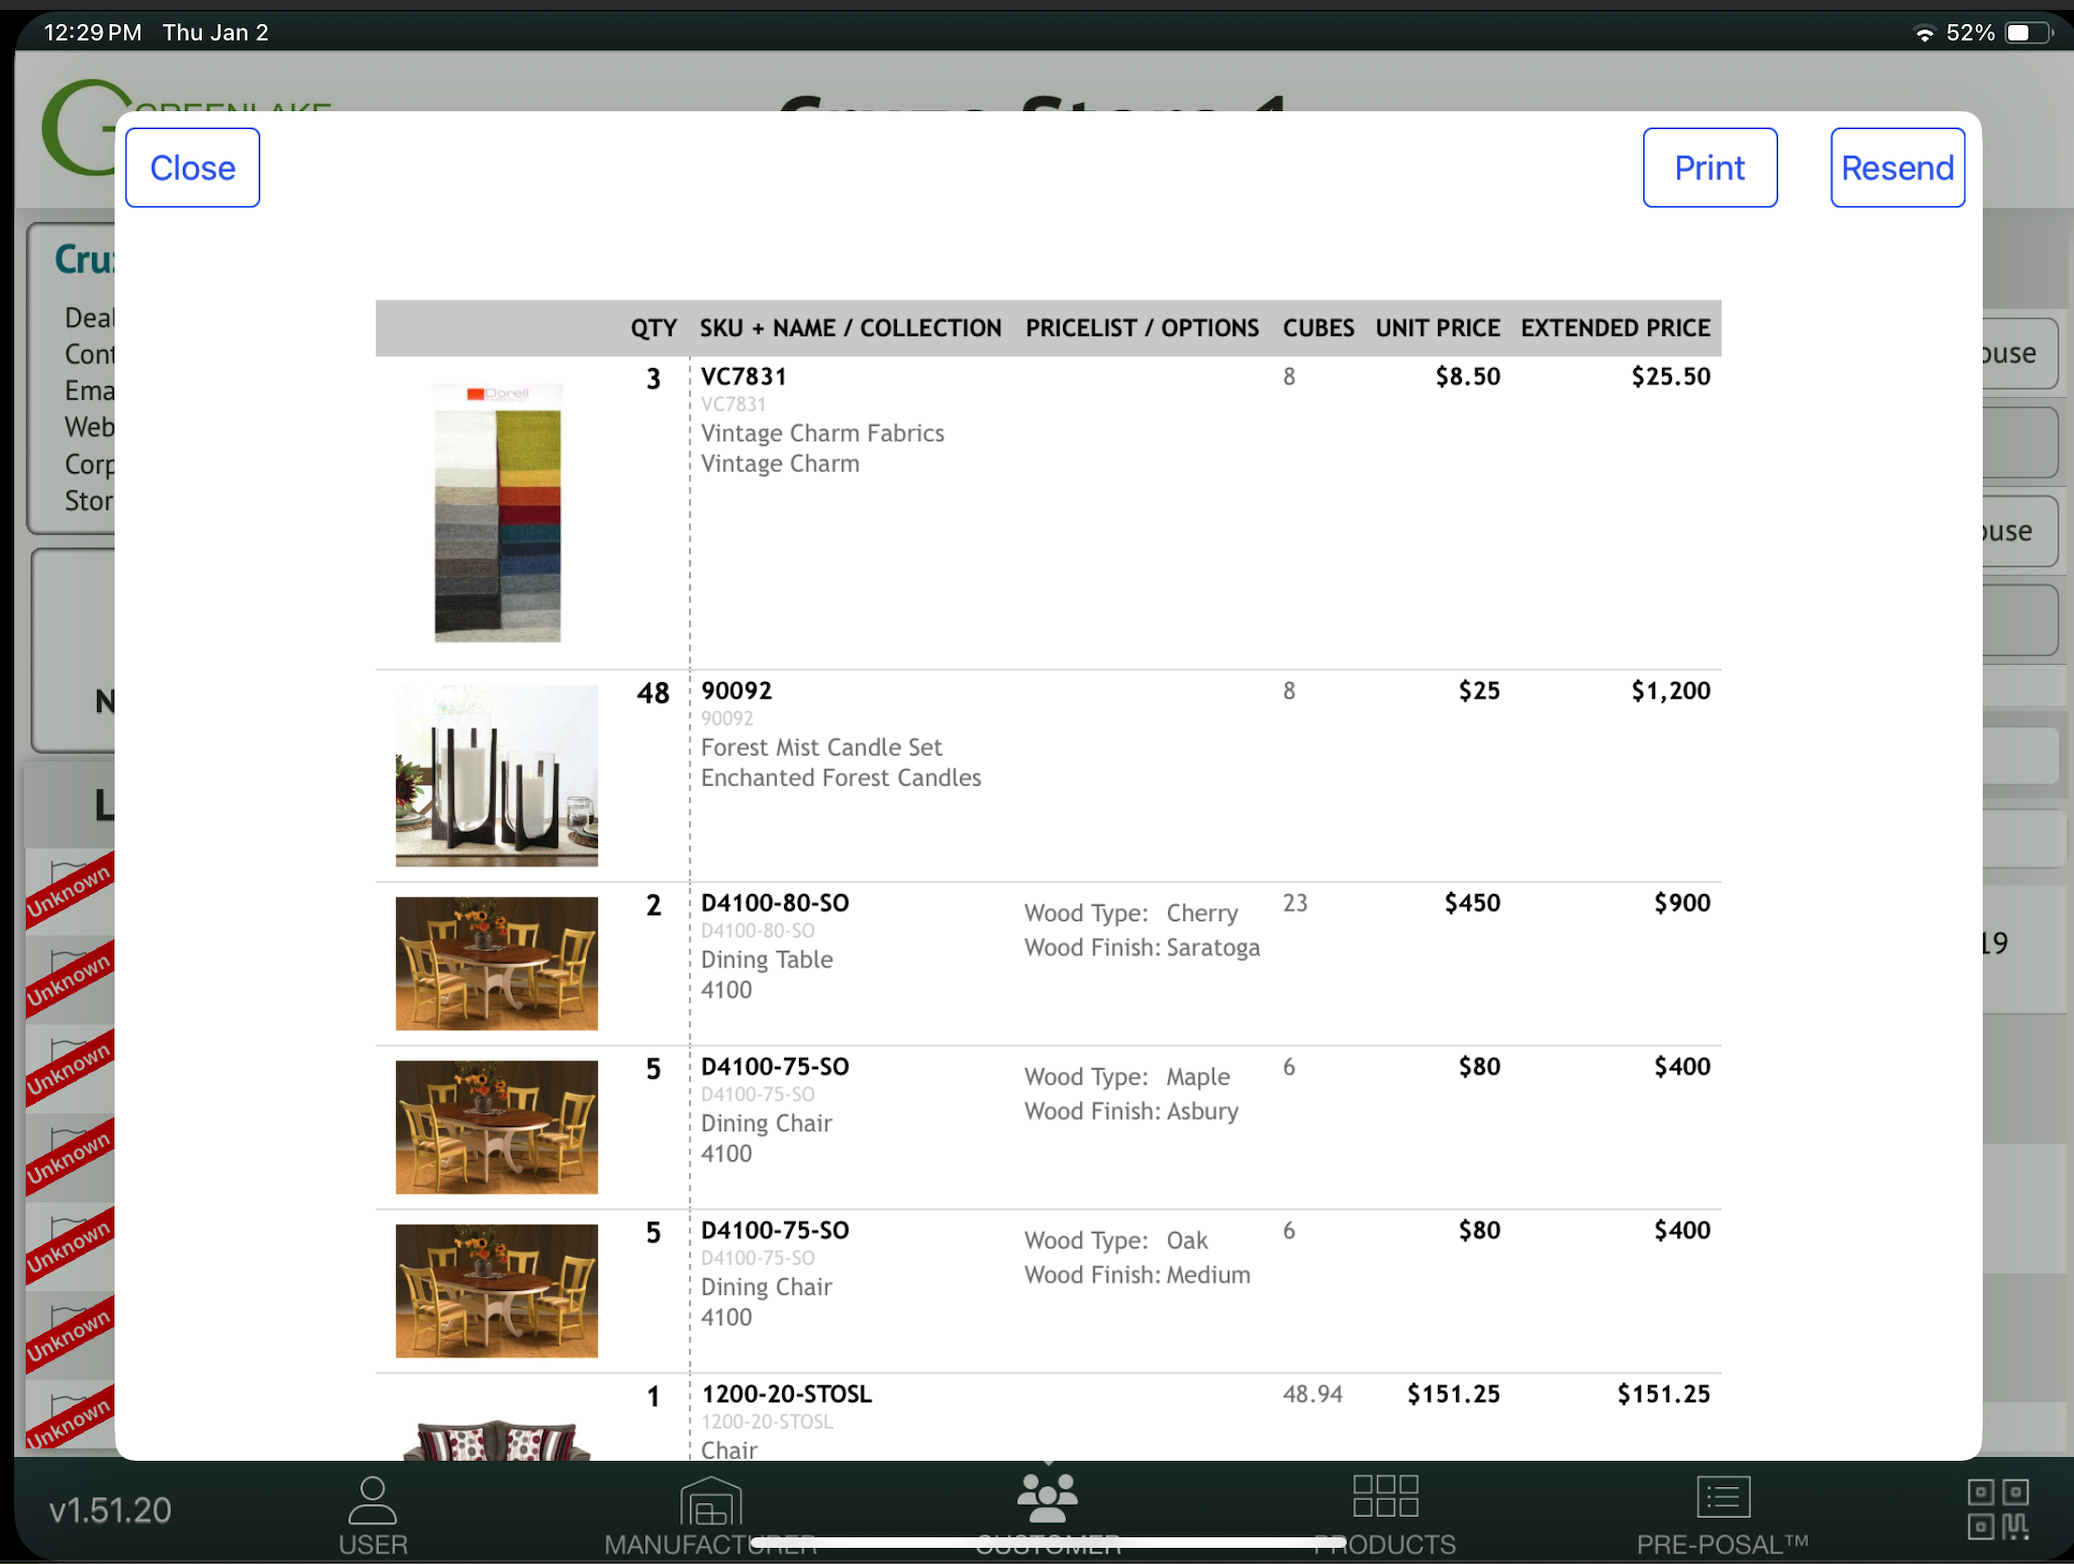Screen dimensions: 2074x1564
Task: Select the 90092 SKU row title
Action: pyautogui.click(x=737, y=691)
